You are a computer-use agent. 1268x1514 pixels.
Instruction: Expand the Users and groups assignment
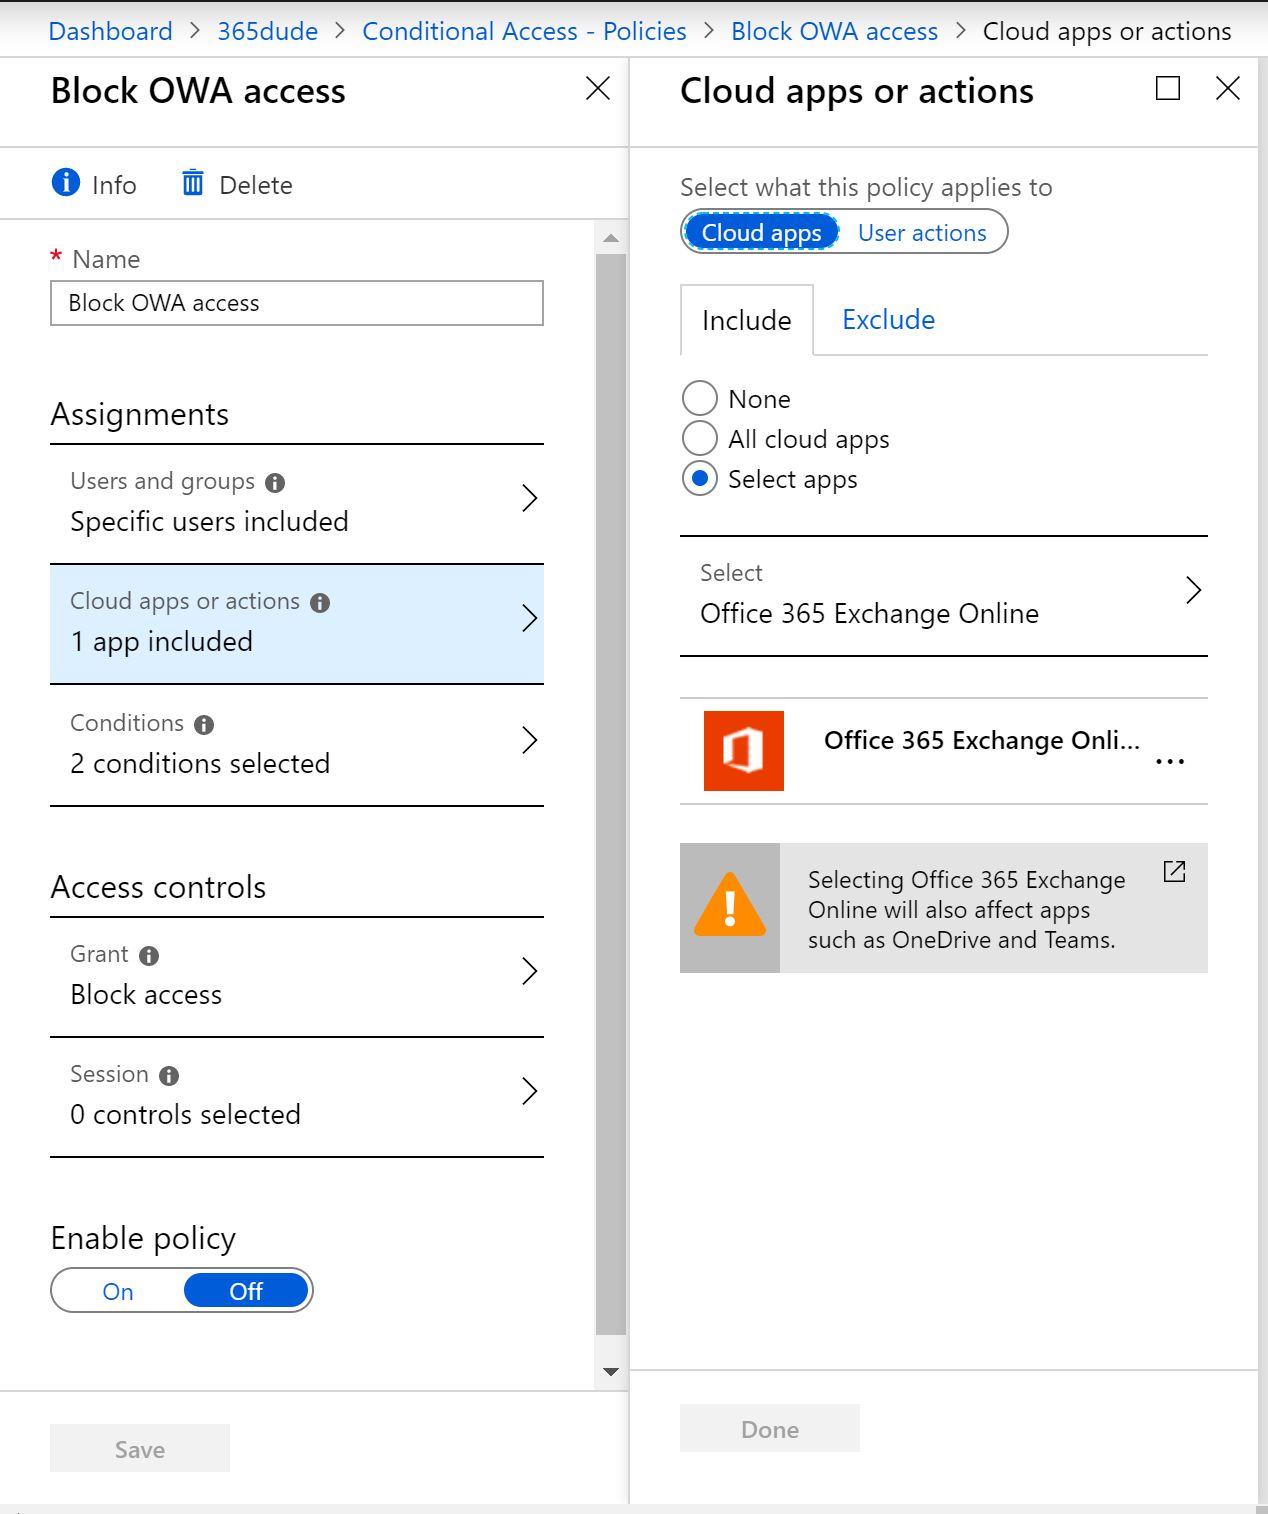tap(297, 500)
